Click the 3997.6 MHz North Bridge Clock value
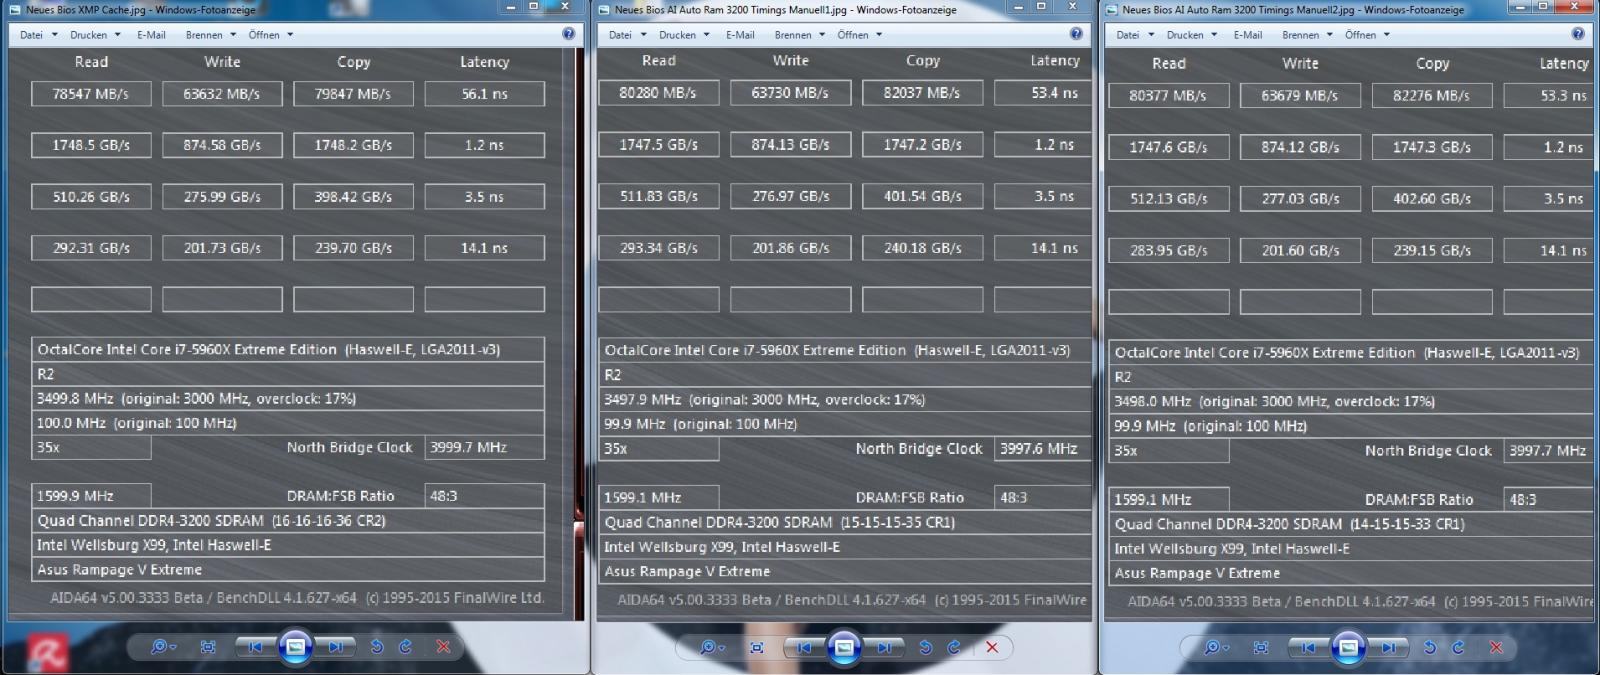Viewport: 1600px width, 675px height. 1042,449
